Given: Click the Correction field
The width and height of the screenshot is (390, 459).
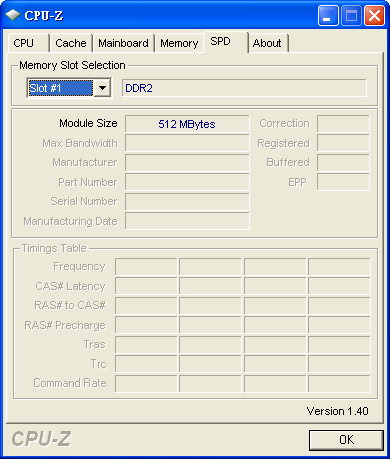Looking at the screenshot, I should [x=343, y=124].
